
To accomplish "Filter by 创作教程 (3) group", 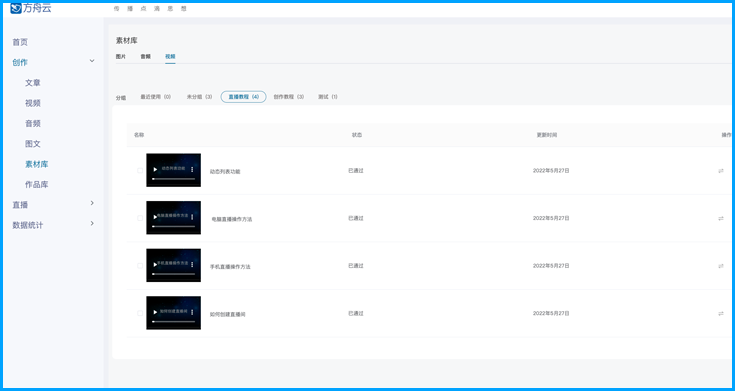I will pos(289,97).
